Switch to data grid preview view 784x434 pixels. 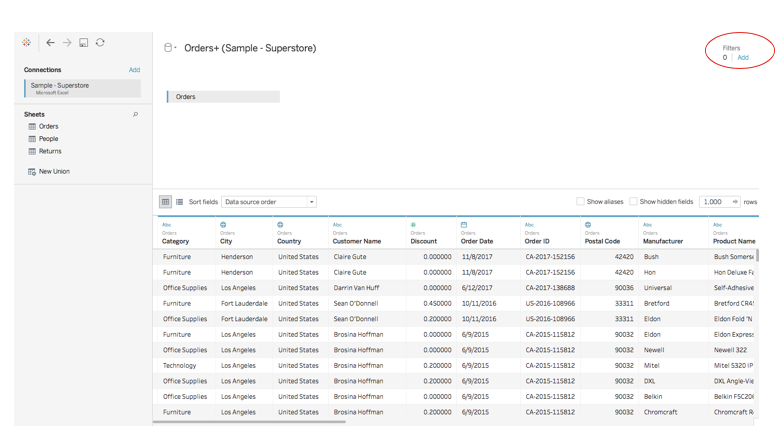[x=166, y=202]
